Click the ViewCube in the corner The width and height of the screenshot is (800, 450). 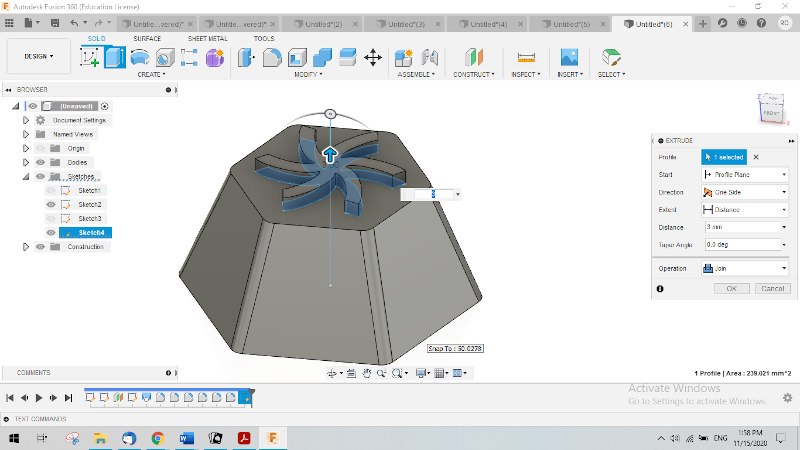(771, 108)
